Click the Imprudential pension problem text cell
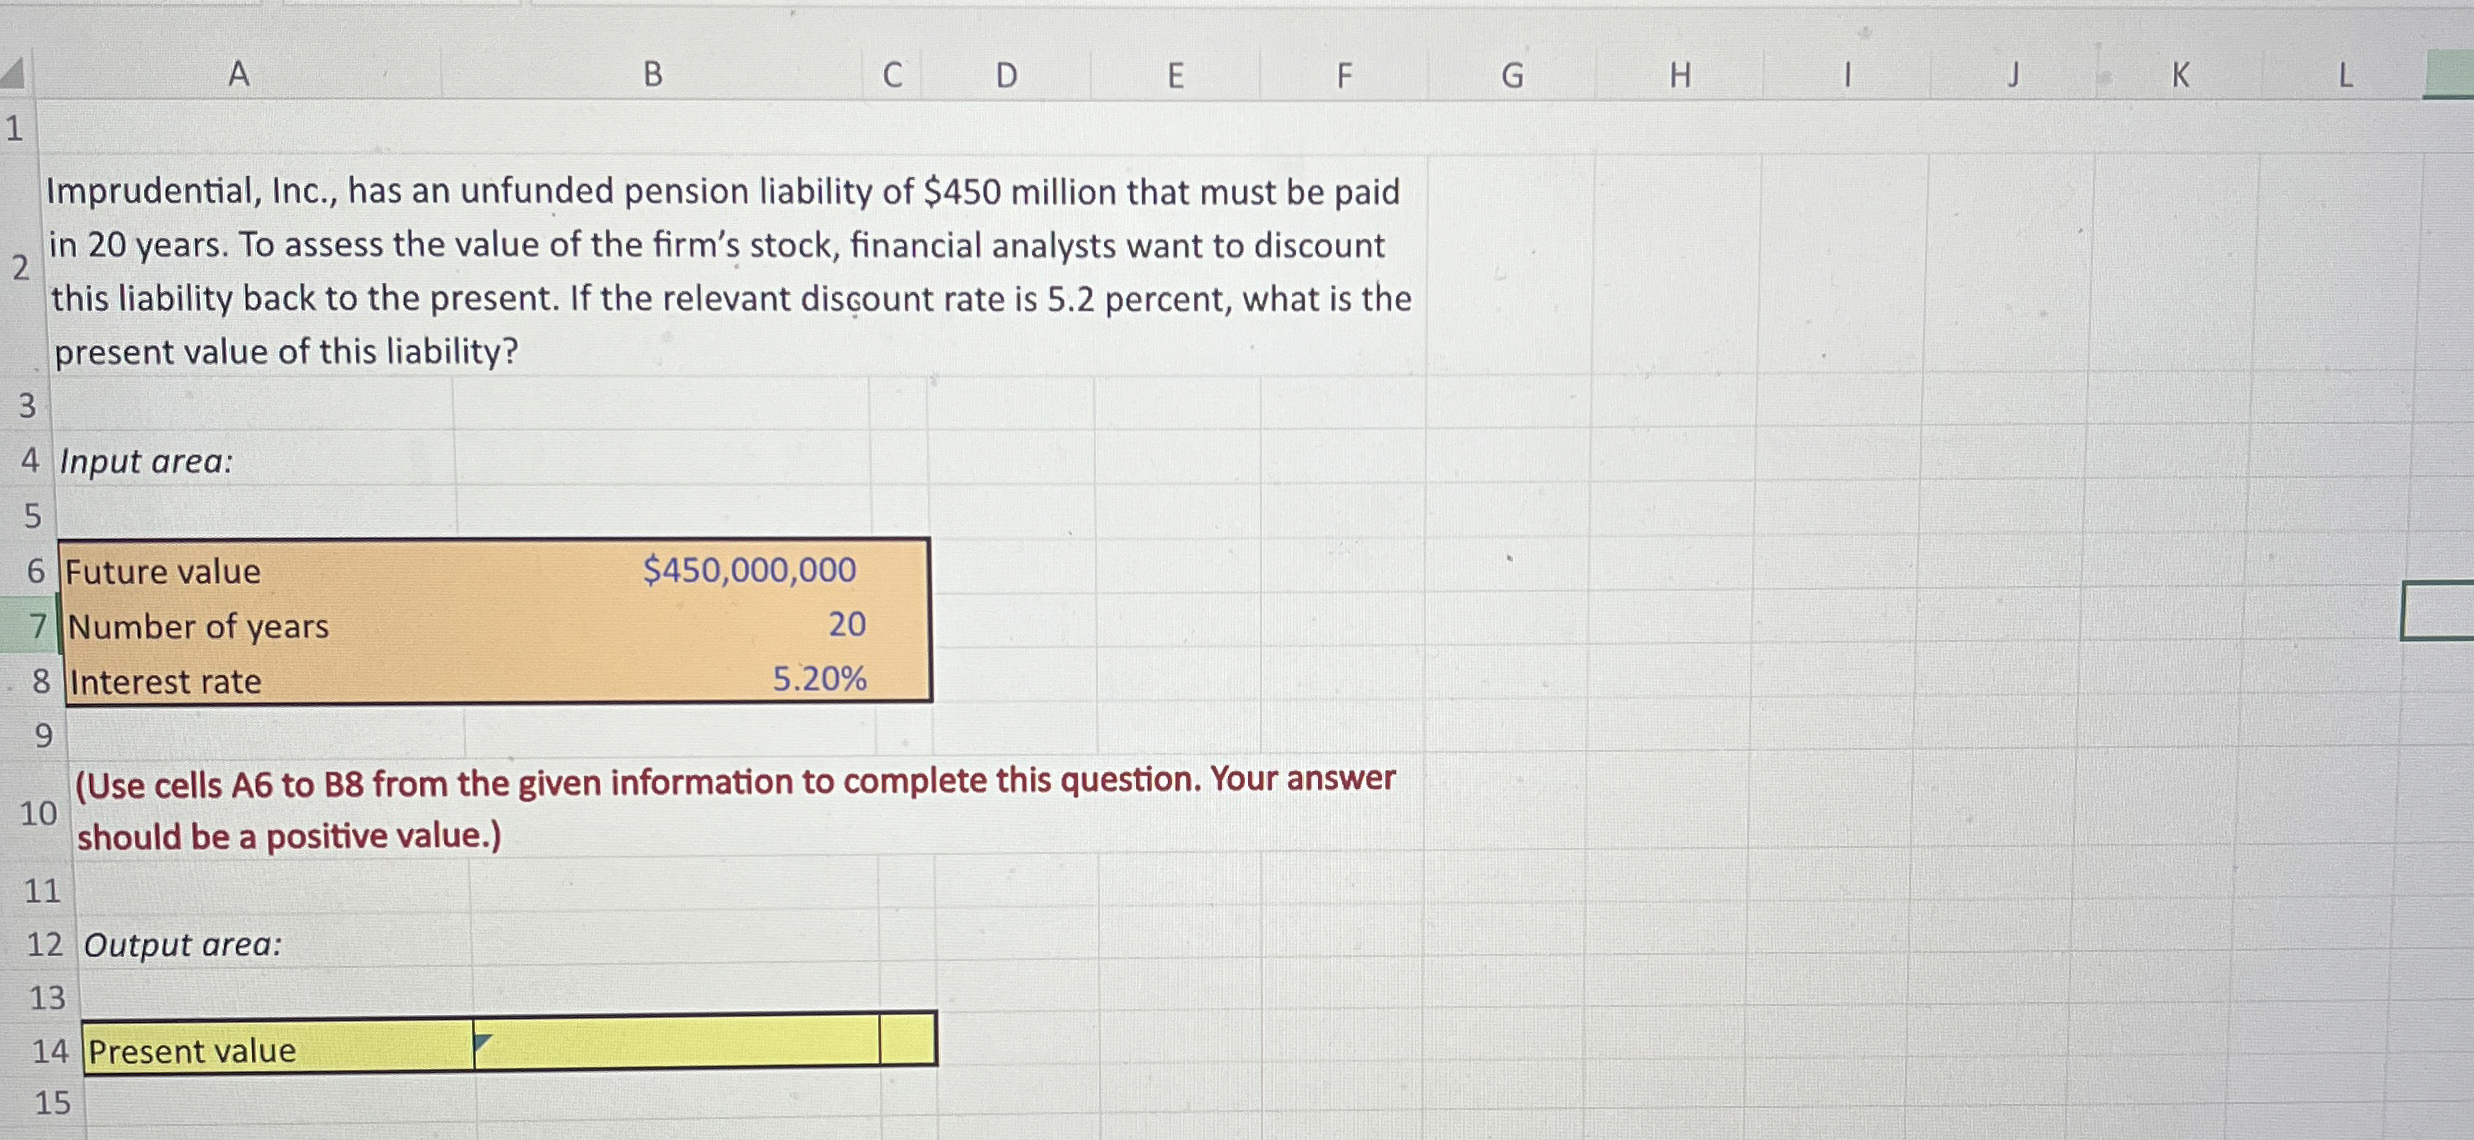Image resolution: width=2474 pixels, height=1140 pixels. tap(732, 268)
